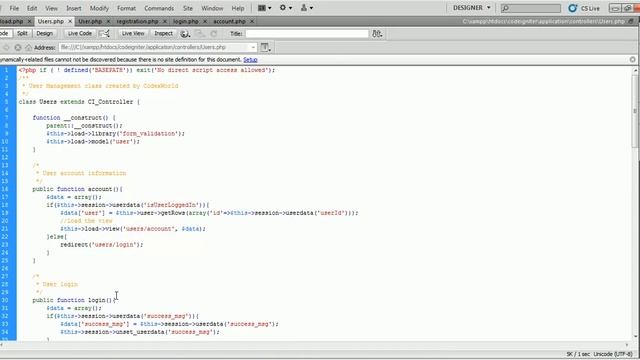
Task: Click the file path text in the tab bar
Action: click(x=543, y=21)
